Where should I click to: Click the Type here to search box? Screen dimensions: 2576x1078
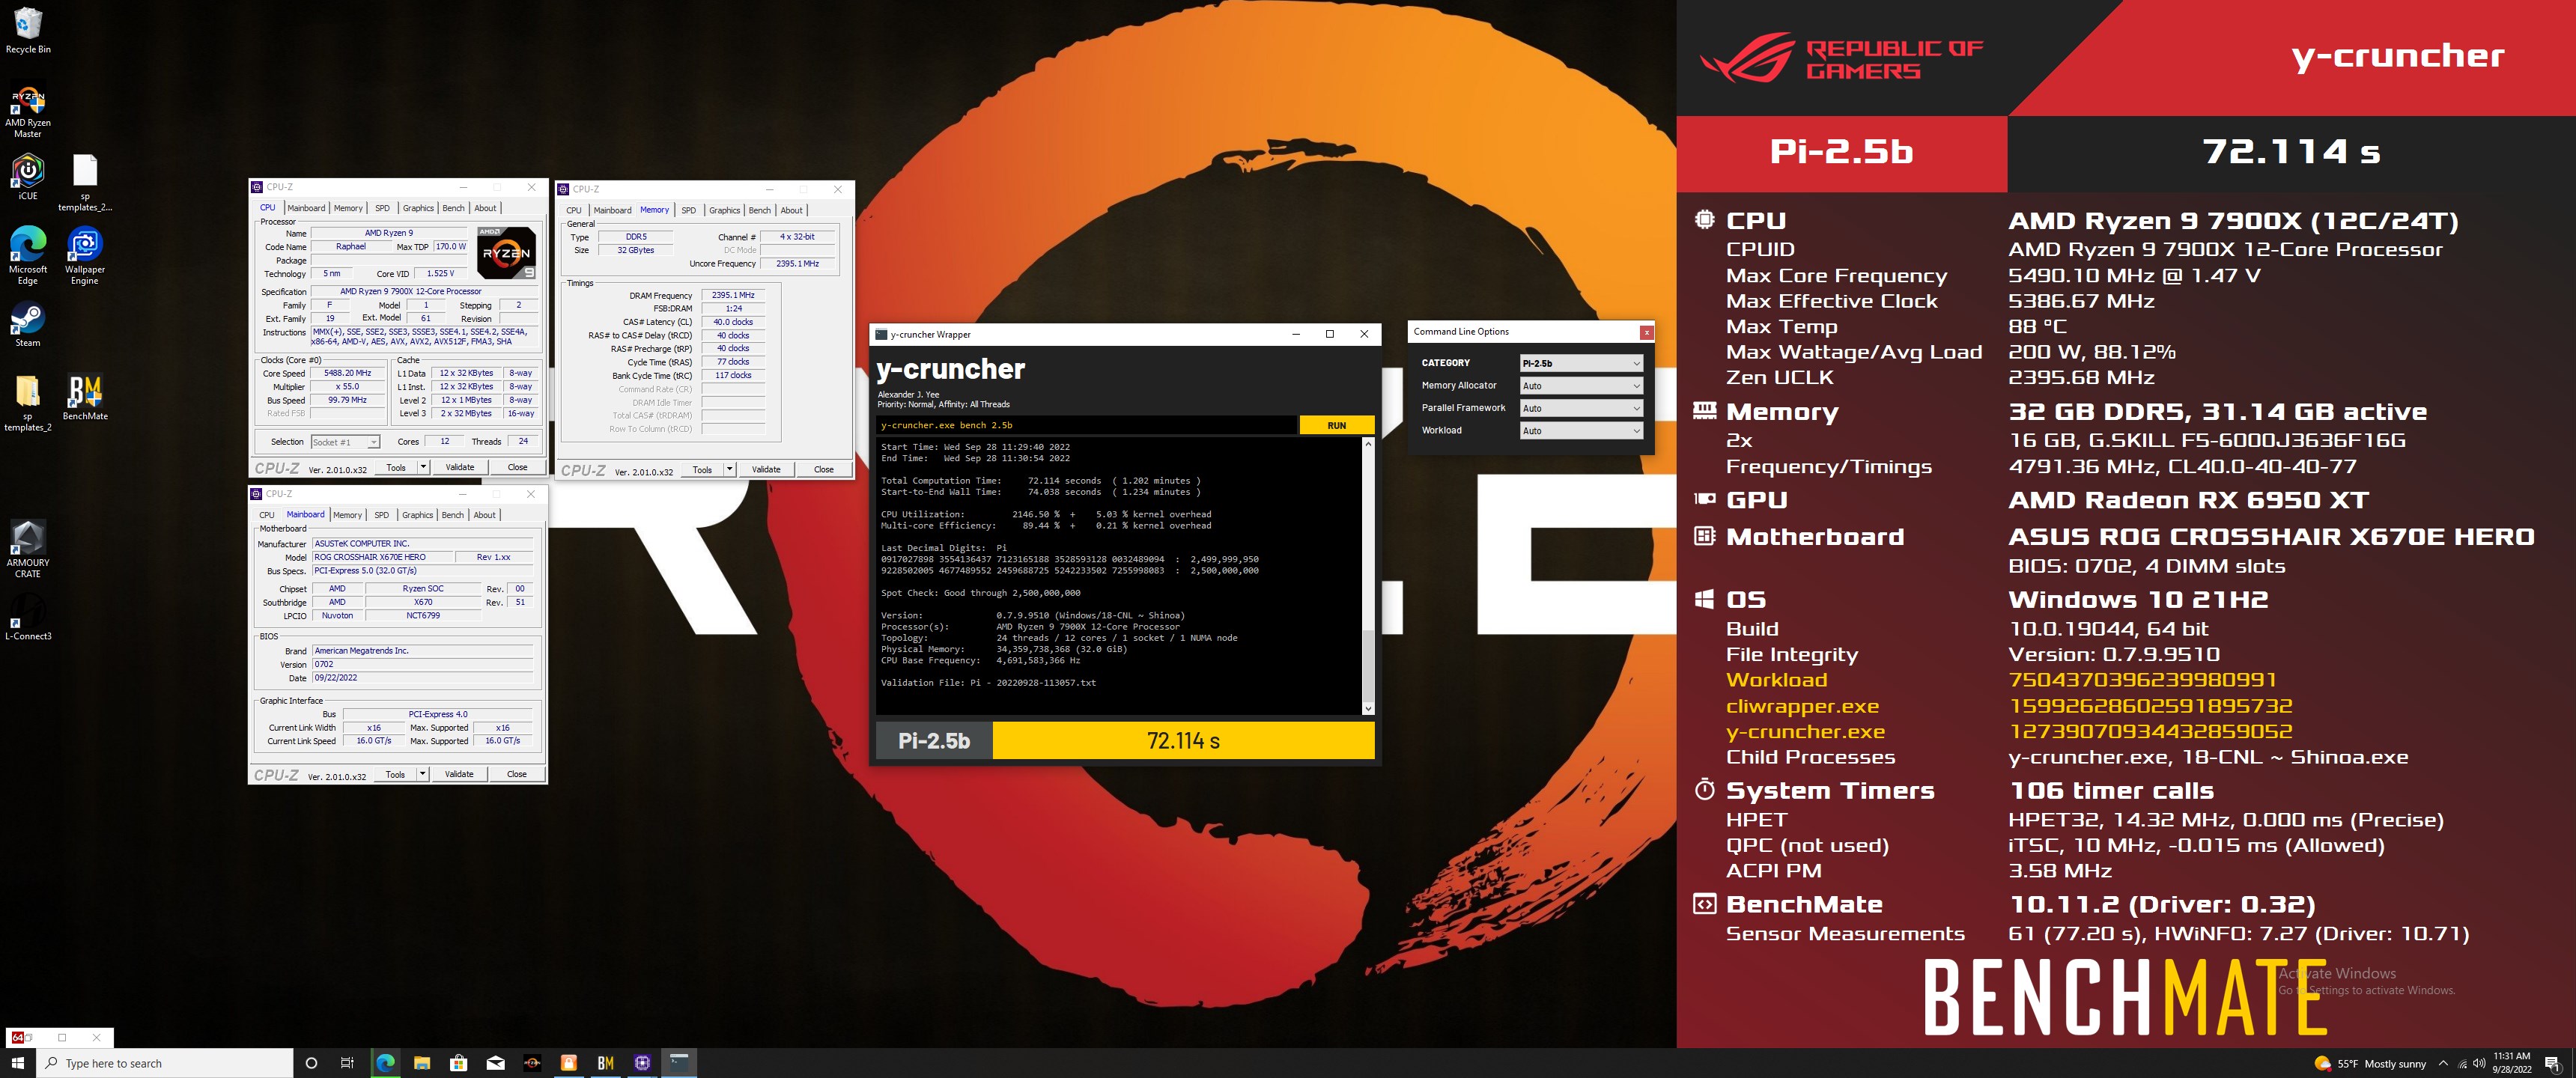tap(165, 1063)
